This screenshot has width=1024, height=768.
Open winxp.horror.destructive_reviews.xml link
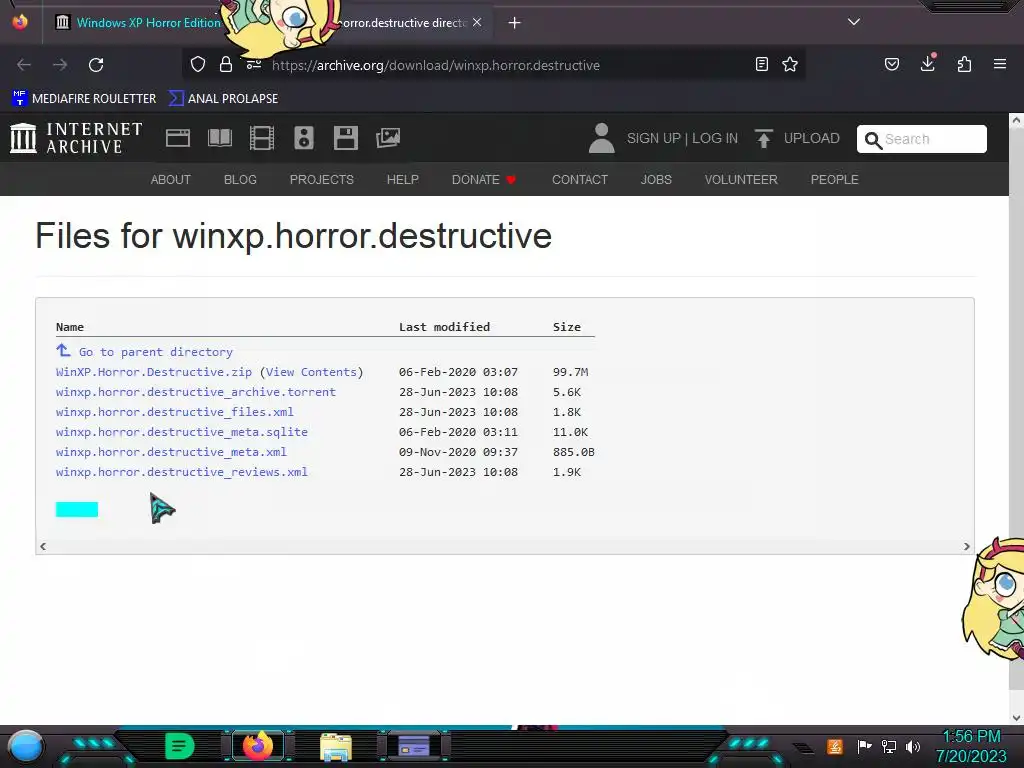(182, 472)
